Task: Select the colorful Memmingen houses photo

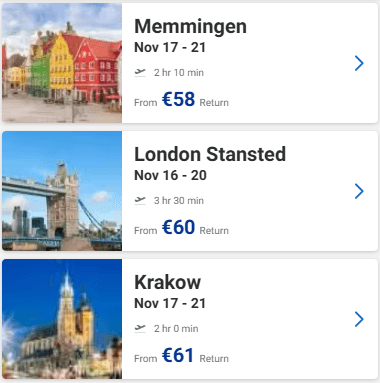Action: click(62, 63)
